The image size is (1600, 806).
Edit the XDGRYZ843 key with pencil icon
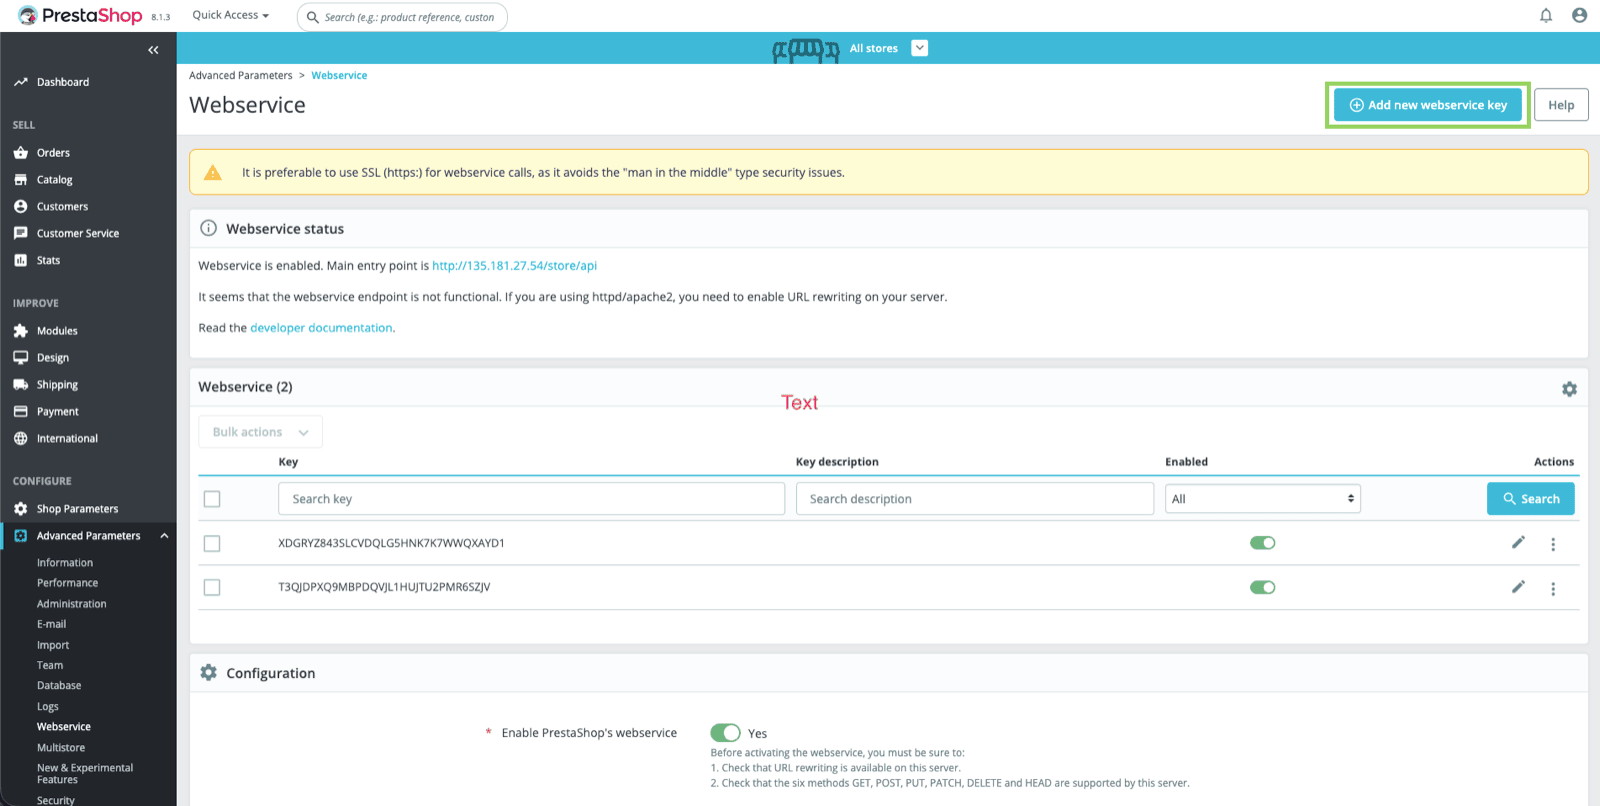point(1518,542)
